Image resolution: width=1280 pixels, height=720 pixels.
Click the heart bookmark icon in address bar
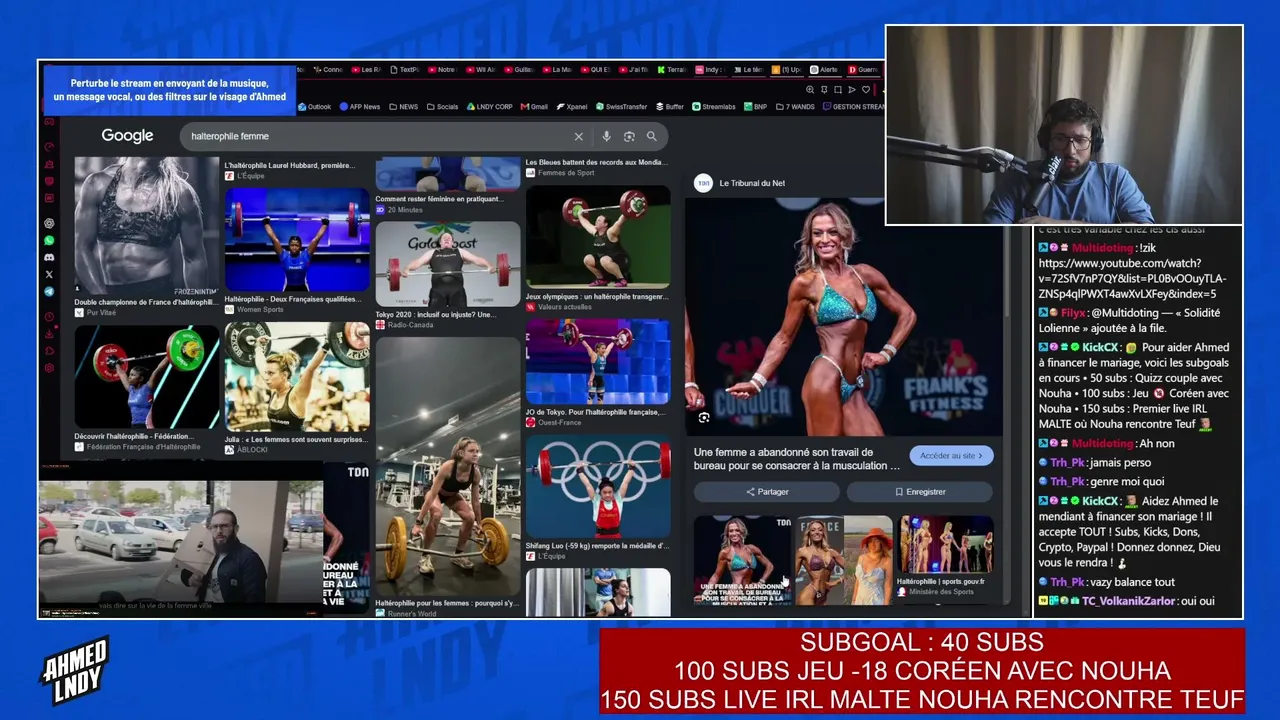coord(866,90)
